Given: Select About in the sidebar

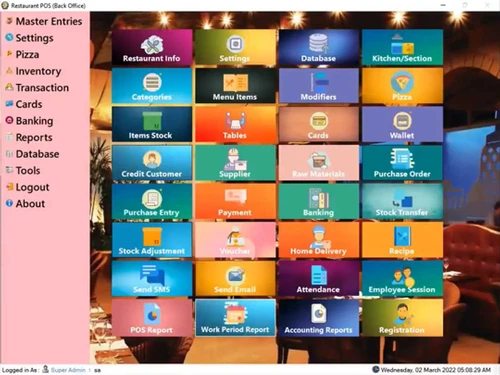Looking at the screenshot, I should (x=25, y=204).
